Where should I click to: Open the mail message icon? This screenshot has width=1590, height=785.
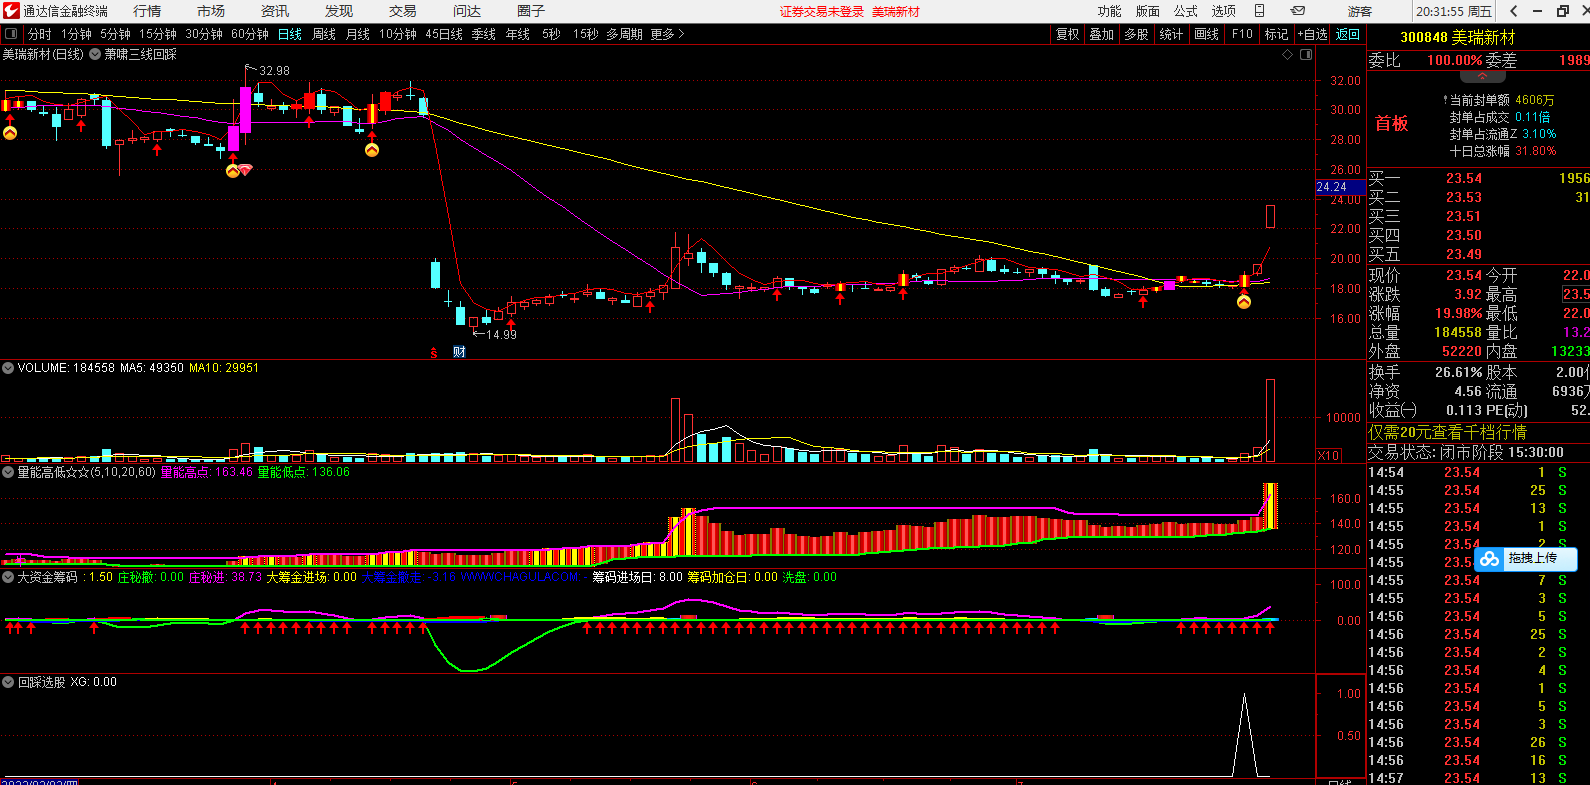coord(1298,11)
